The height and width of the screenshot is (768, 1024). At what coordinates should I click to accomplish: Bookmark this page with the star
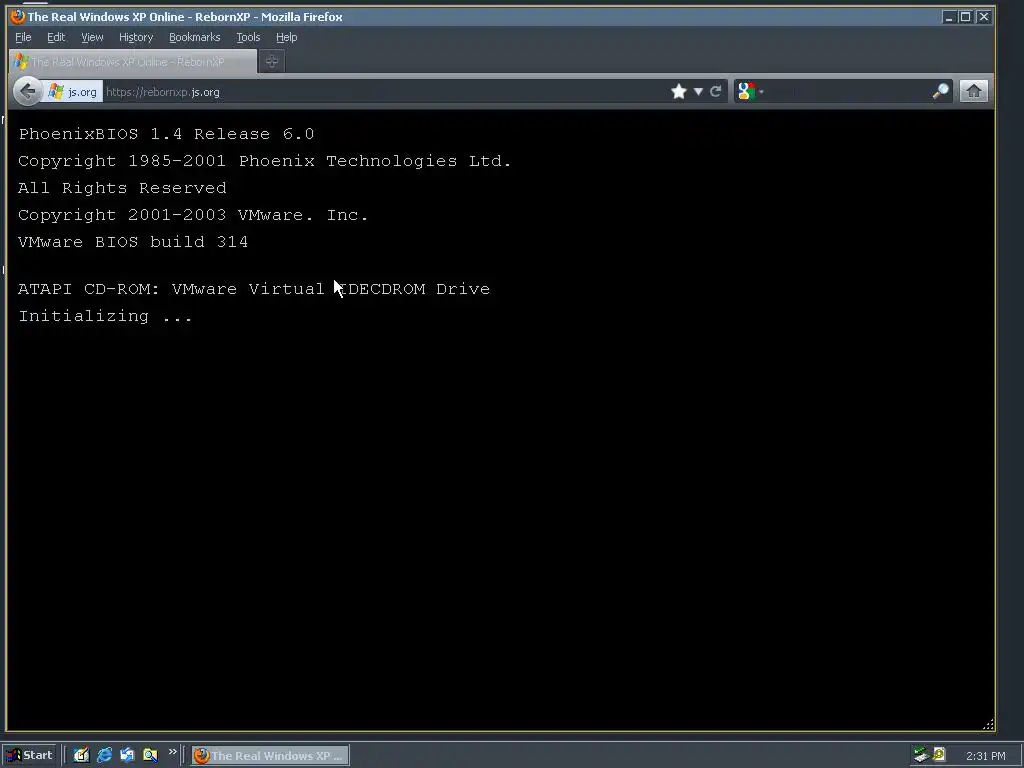679,91
